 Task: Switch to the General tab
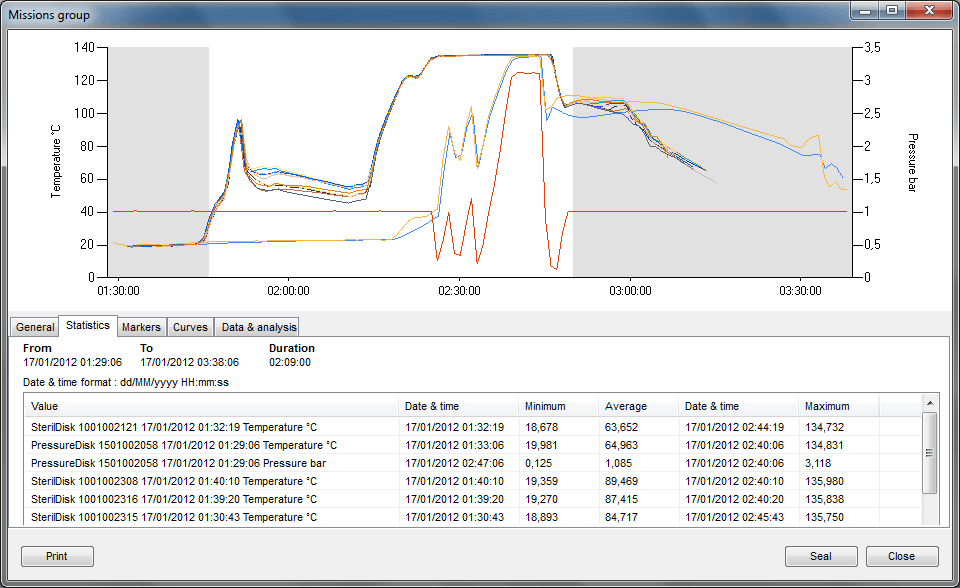34,327
